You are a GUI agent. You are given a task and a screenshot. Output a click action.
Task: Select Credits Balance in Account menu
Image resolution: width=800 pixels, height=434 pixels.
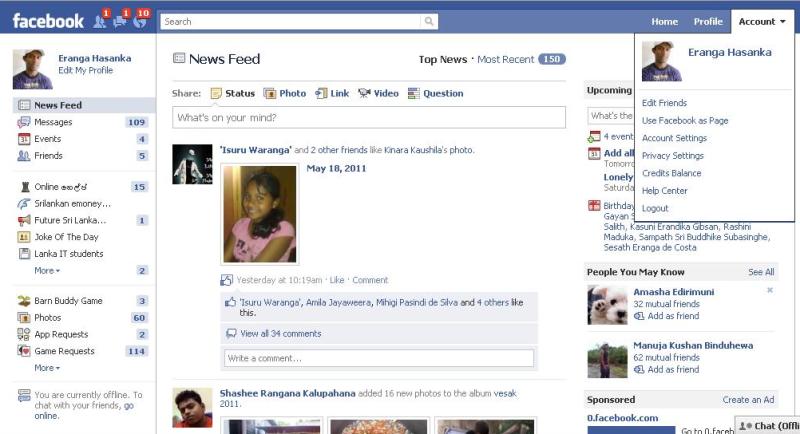point(671,173)
